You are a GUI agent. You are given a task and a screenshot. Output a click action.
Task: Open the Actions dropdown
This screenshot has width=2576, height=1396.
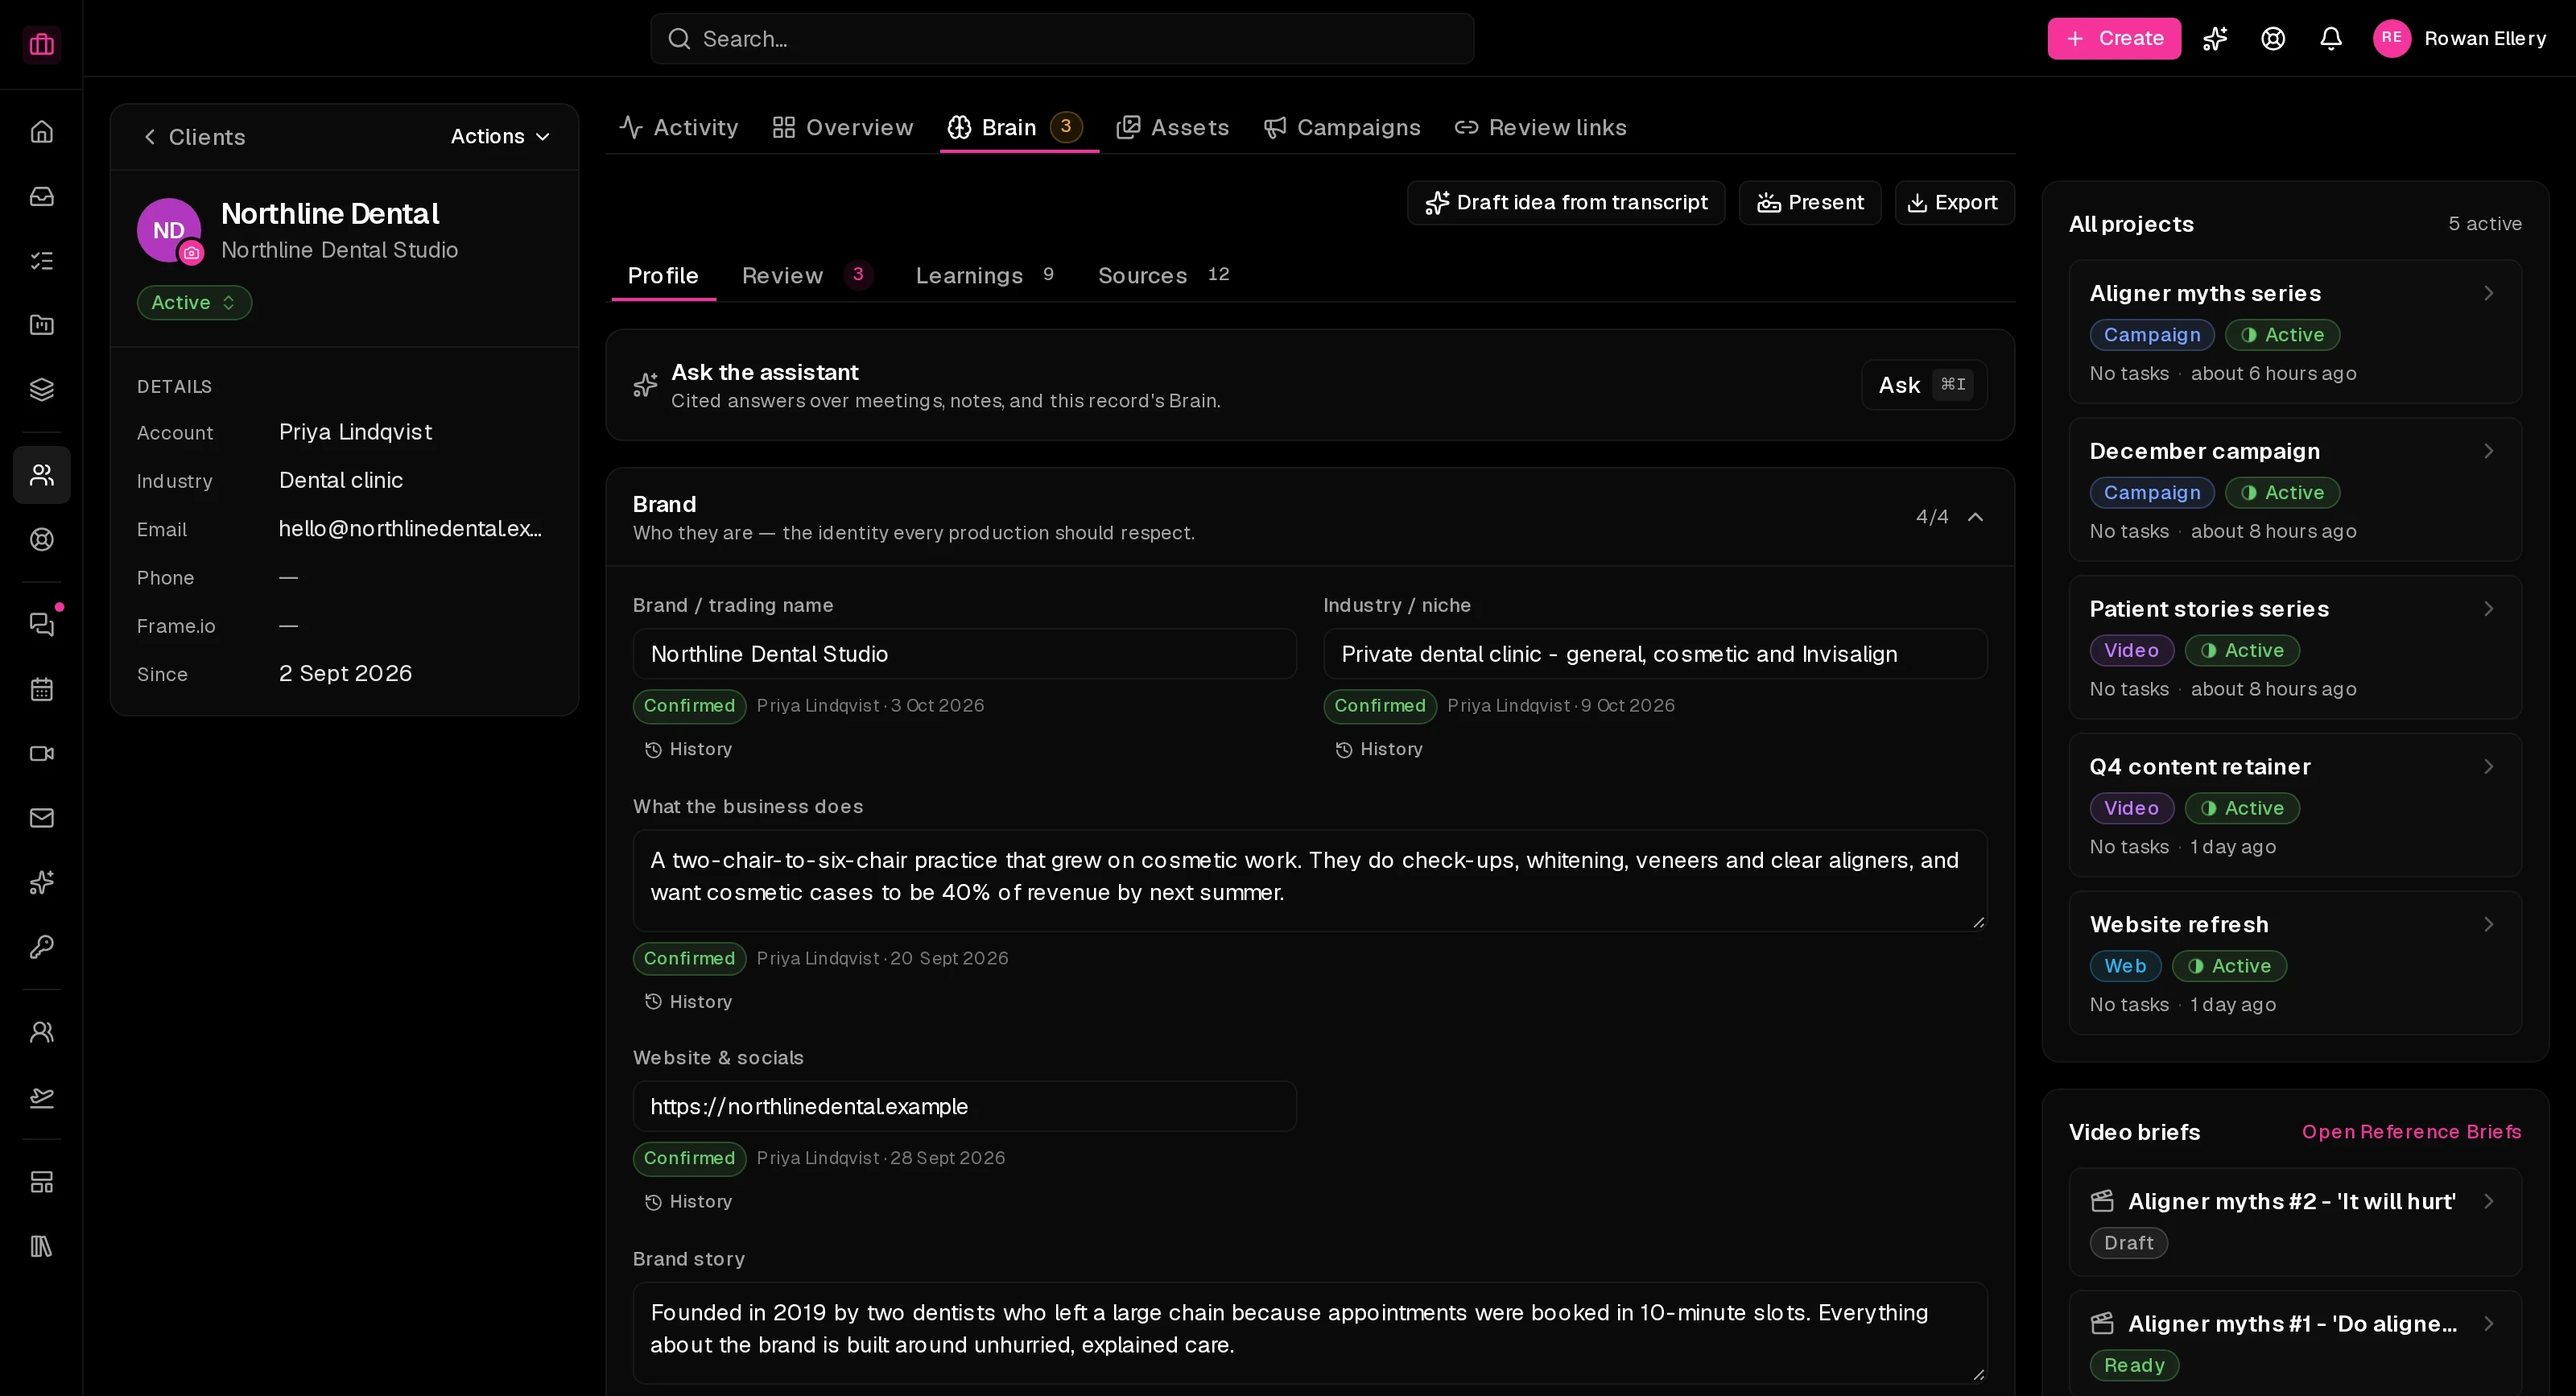pos(500,136)
